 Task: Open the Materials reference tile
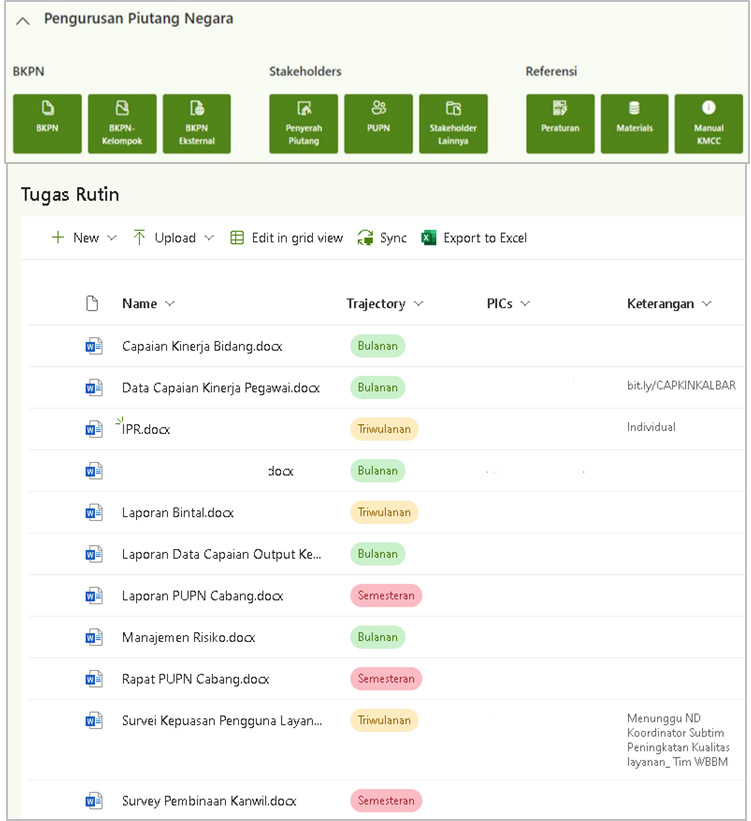pyautogui.click(x=634, y=124)
